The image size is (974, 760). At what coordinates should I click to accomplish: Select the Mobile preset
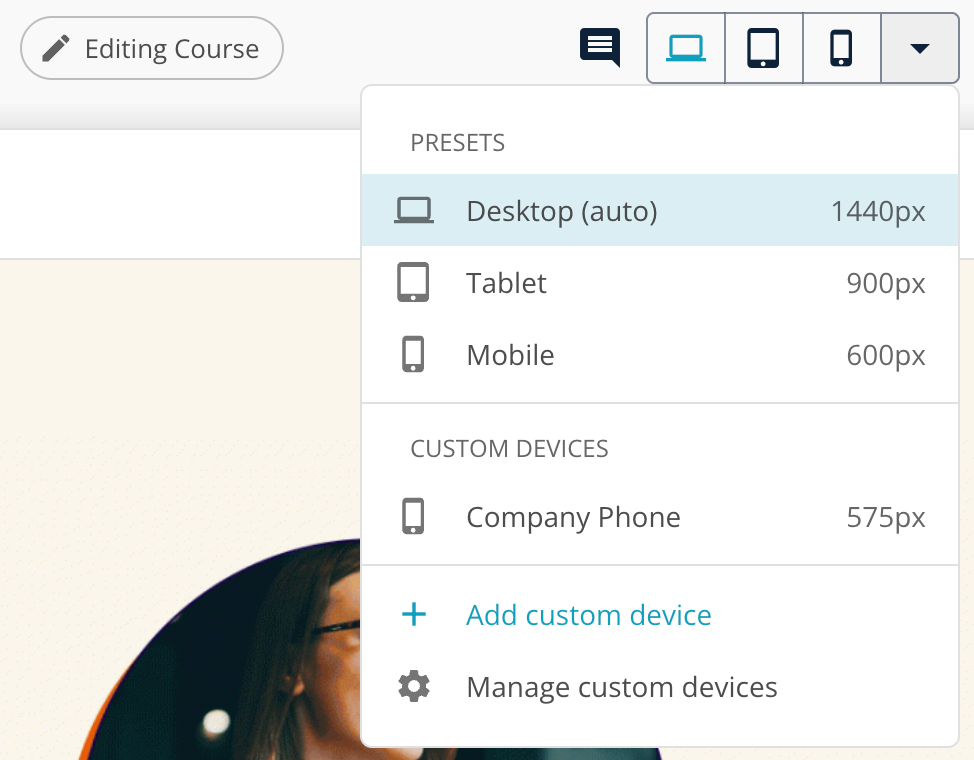click(x=660, y=355)
